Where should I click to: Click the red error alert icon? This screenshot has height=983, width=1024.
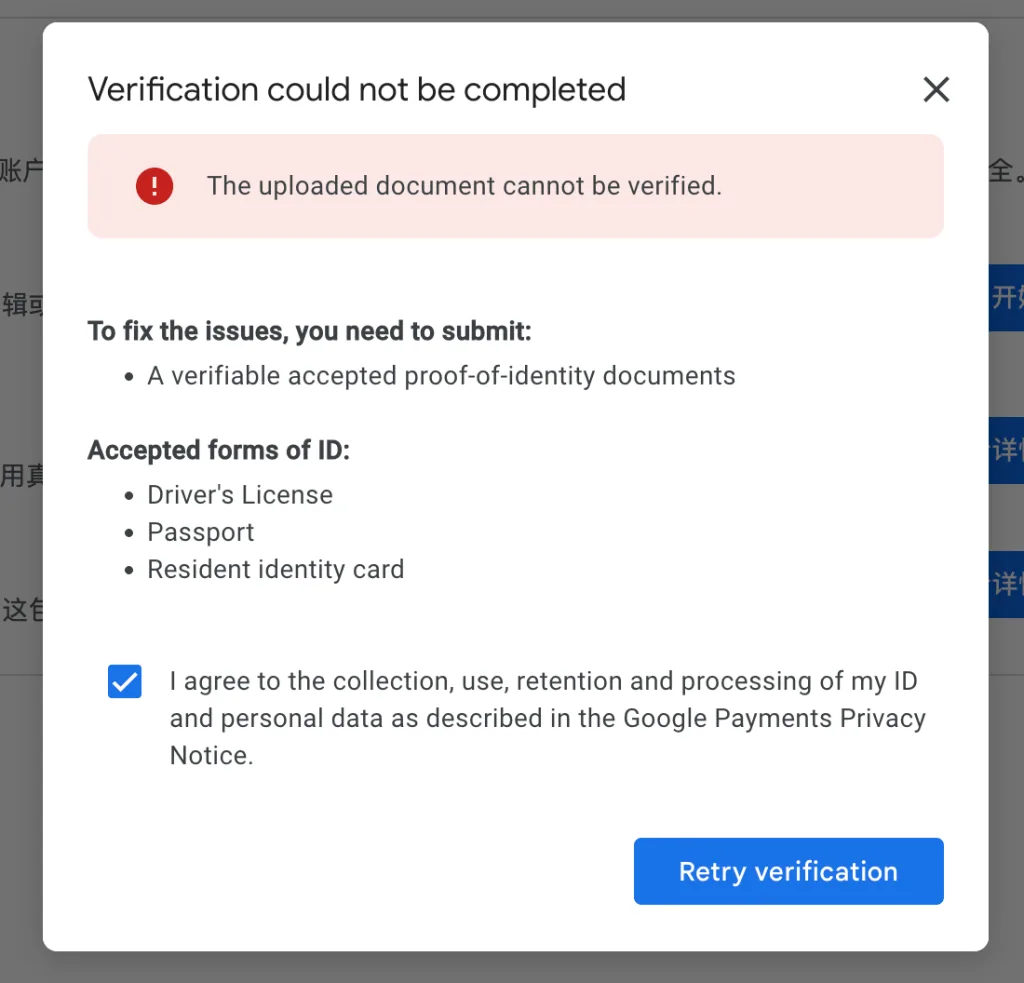click(154, 186)
